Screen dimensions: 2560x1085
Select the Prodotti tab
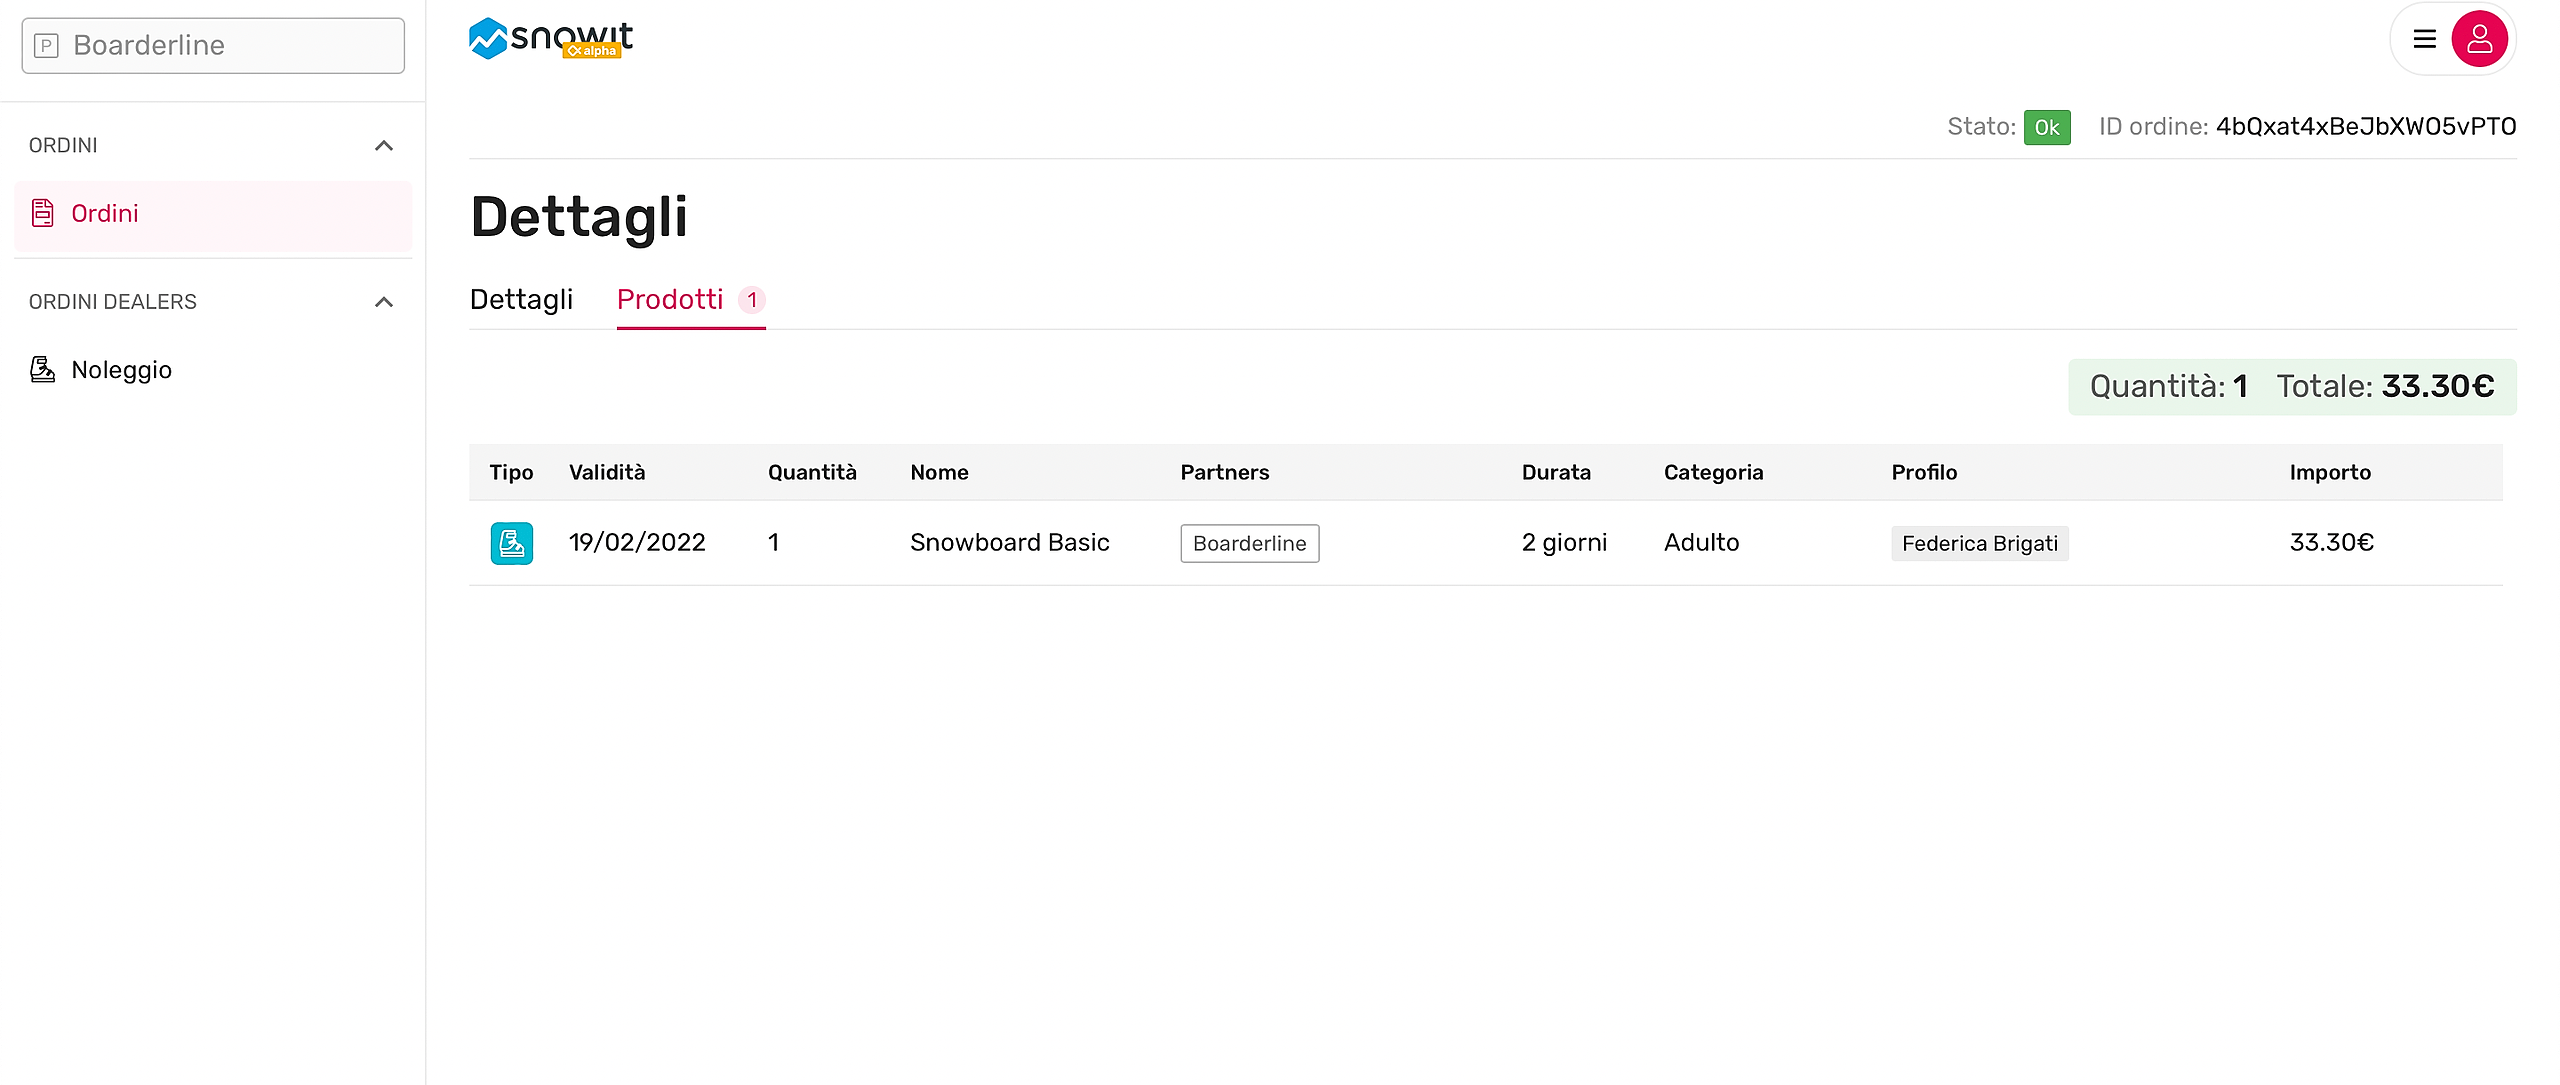click(669, 300)
